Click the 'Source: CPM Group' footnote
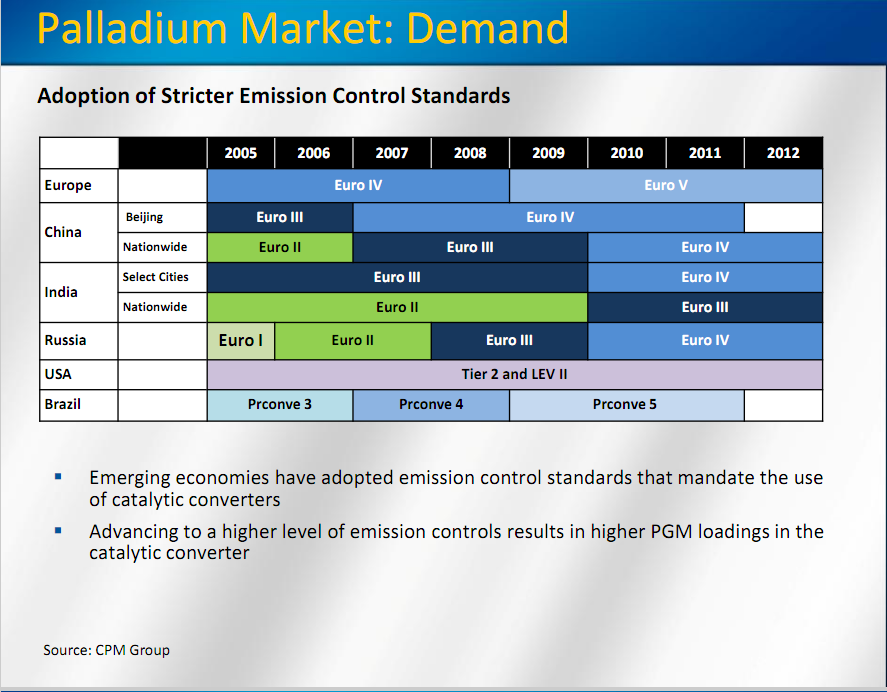The width and height of the screenshot is (887, 692). (106, 650)
